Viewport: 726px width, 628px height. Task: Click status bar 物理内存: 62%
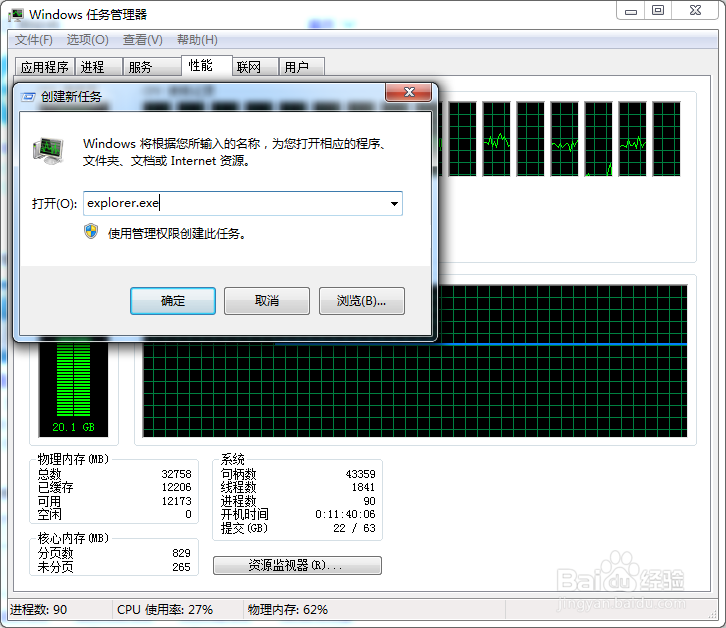(288, 609)
